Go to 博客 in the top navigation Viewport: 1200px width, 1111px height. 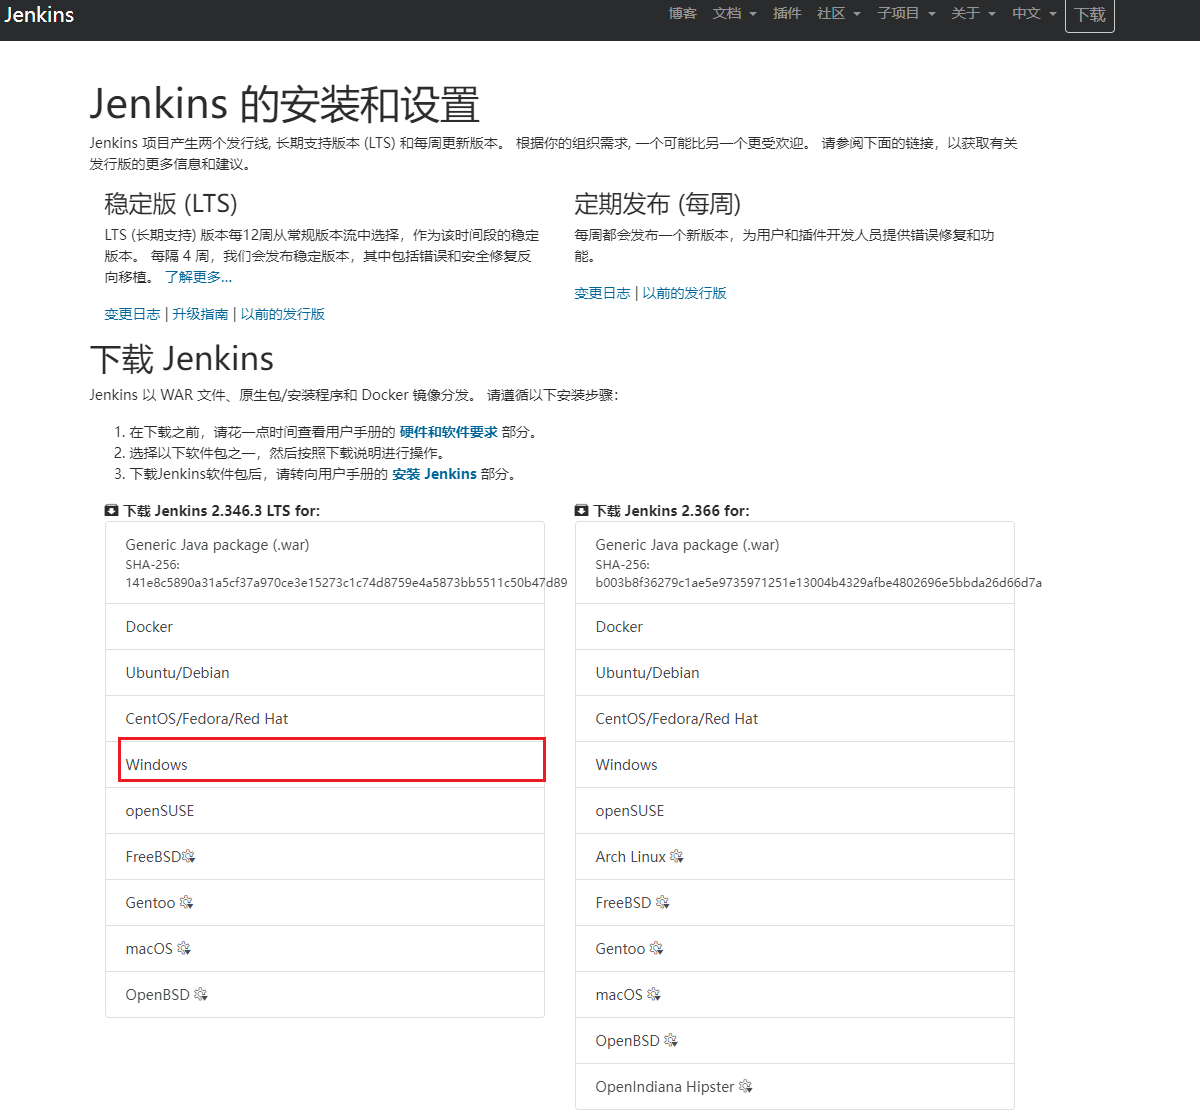[683, 14]
